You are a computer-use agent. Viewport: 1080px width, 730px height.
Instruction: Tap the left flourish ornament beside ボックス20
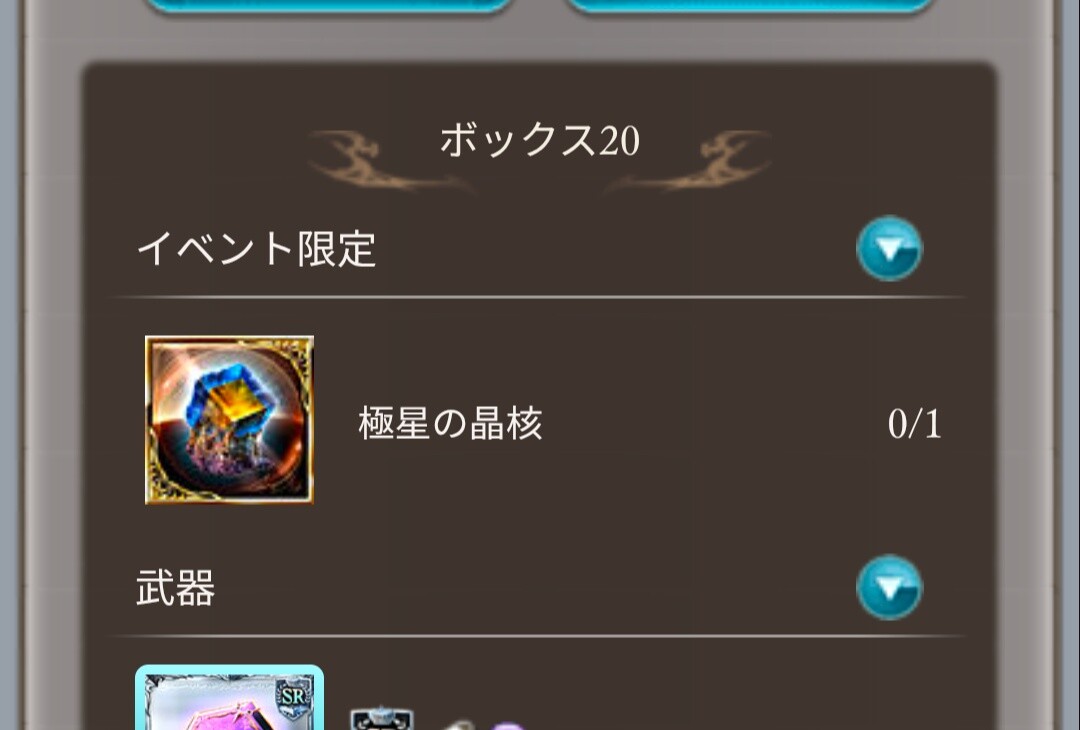[x=389, y=160]
